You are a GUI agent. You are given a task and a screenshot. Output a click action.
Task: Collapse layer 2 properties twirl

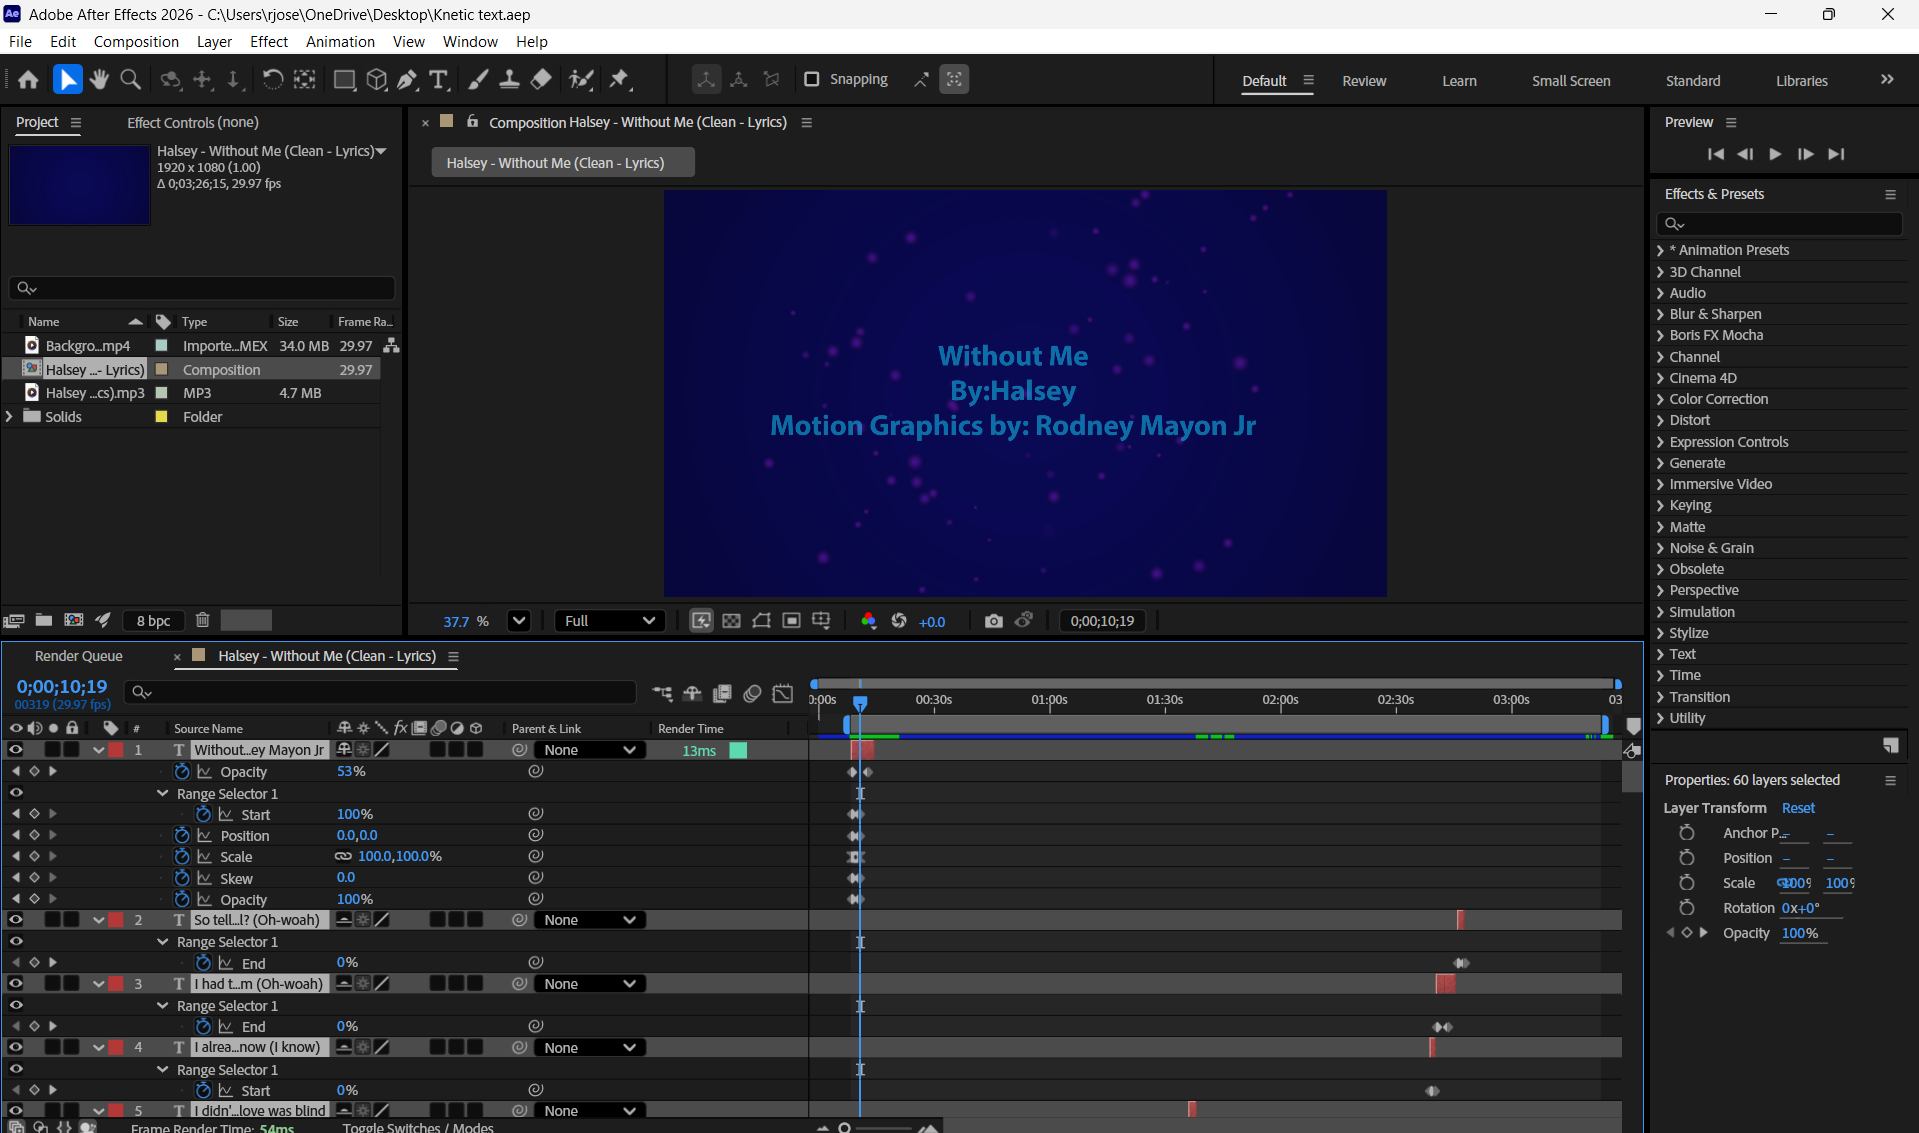click(98, 920)
